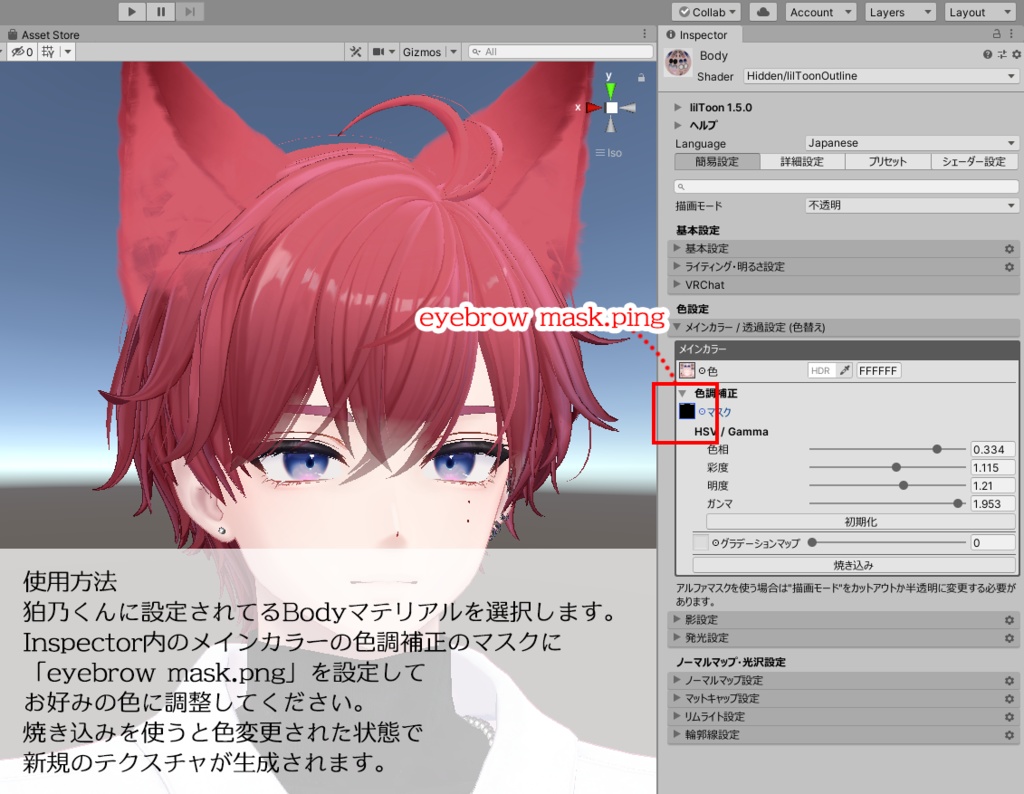Screen dimensions: 1024x794
Task: Select the 簡易設定 tab
Action: pyautogui.click(x=717, y=161)
